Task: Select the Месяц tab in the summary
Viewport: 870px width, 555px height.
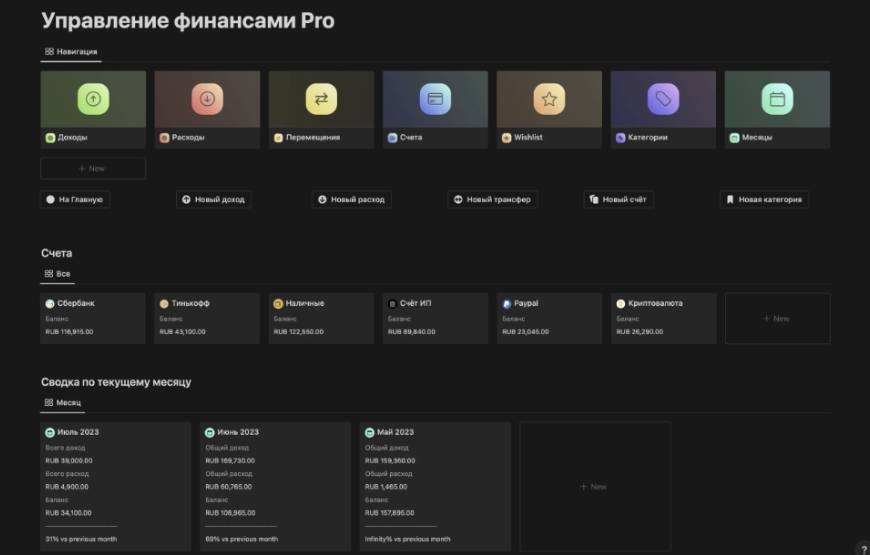Action: [x=63, y=402]
